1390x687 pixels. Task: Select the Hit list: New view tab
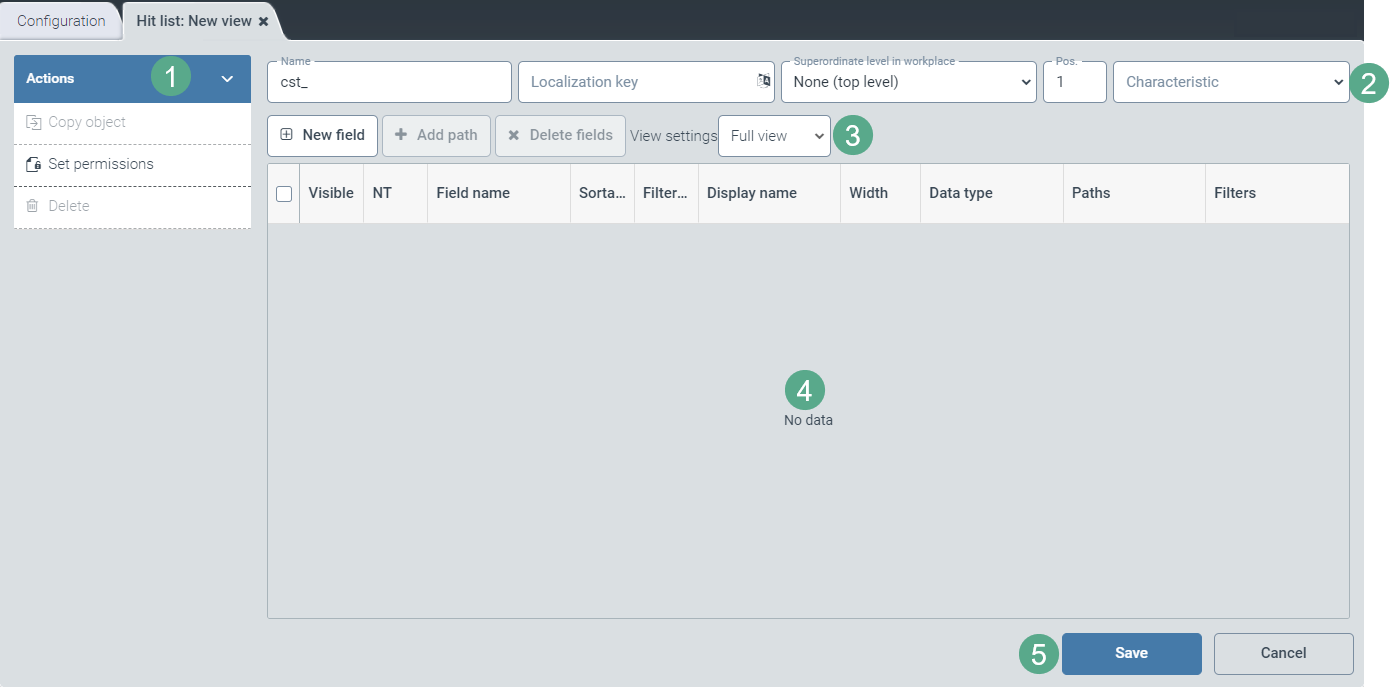[x=193, y=21]
